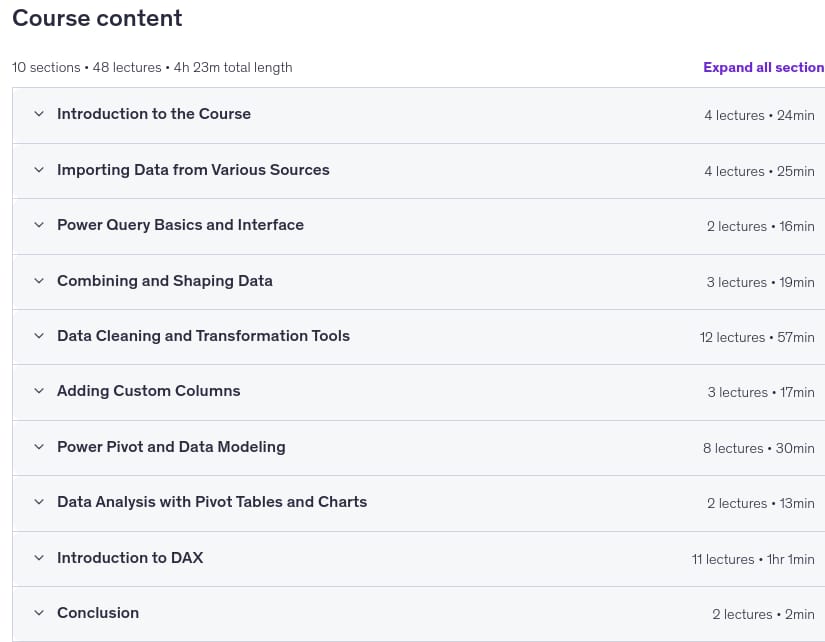Click the 2 lectures 2min label

click(763, 614)
